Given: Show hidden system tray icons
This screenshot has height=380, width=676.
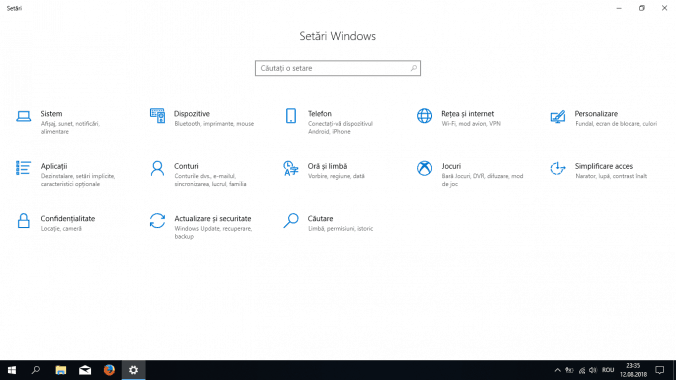Looking at the screenshot, I should pos(557,370).
